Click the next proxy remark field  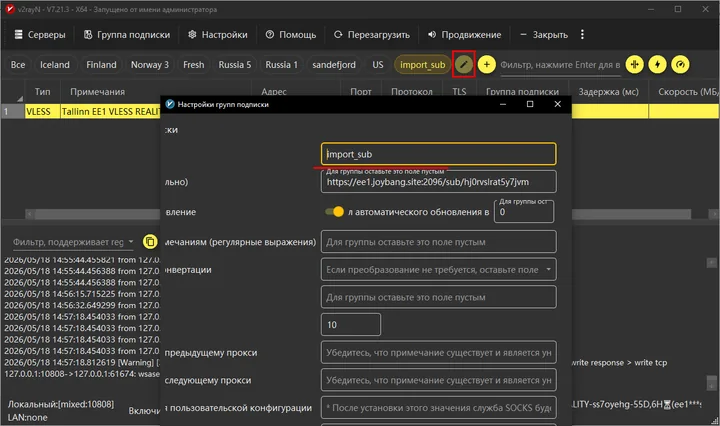[x=439, y=380]
